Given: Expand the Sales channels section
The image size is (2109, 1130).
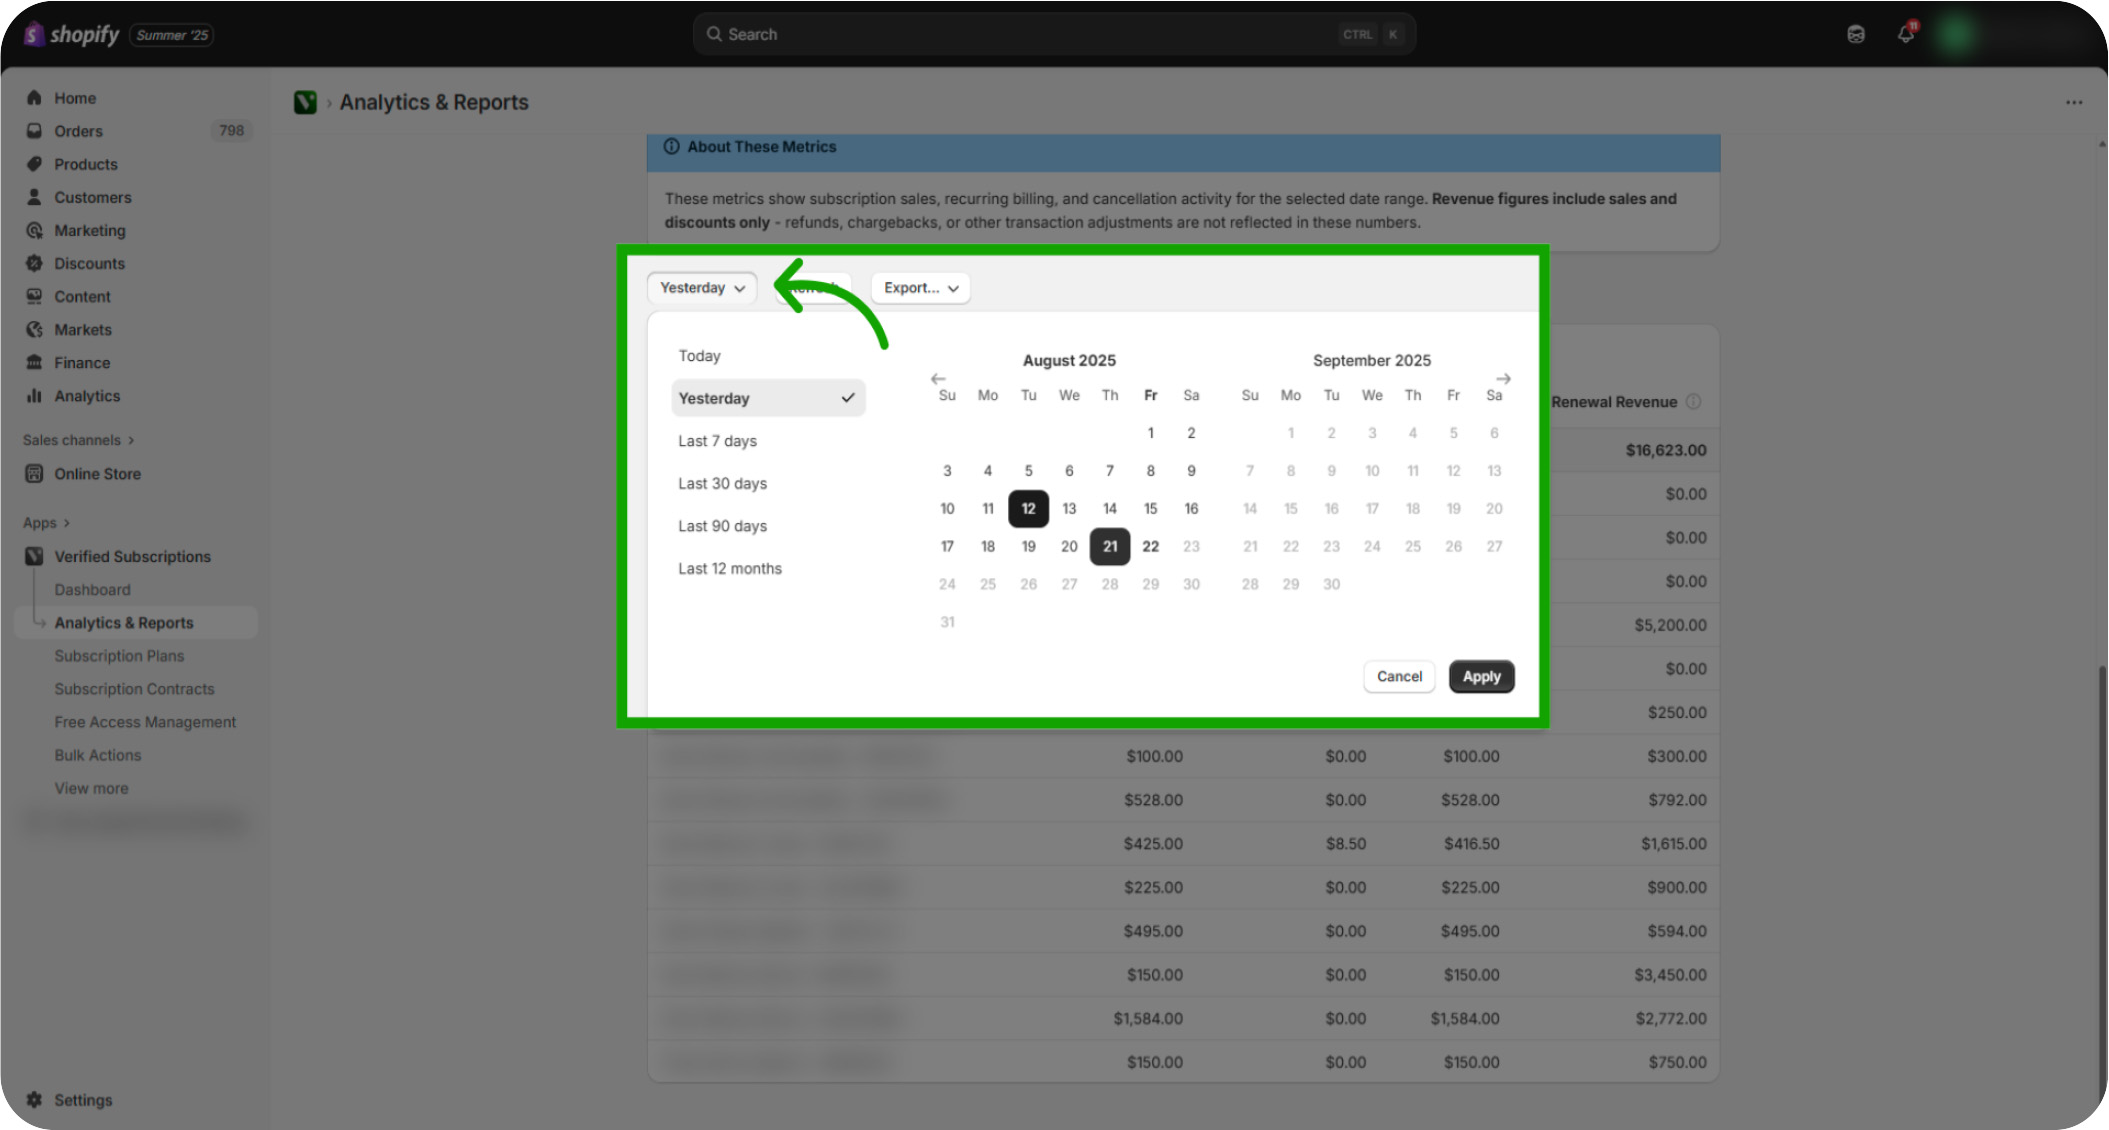Looking at the screenshot, I should point(78,440).
